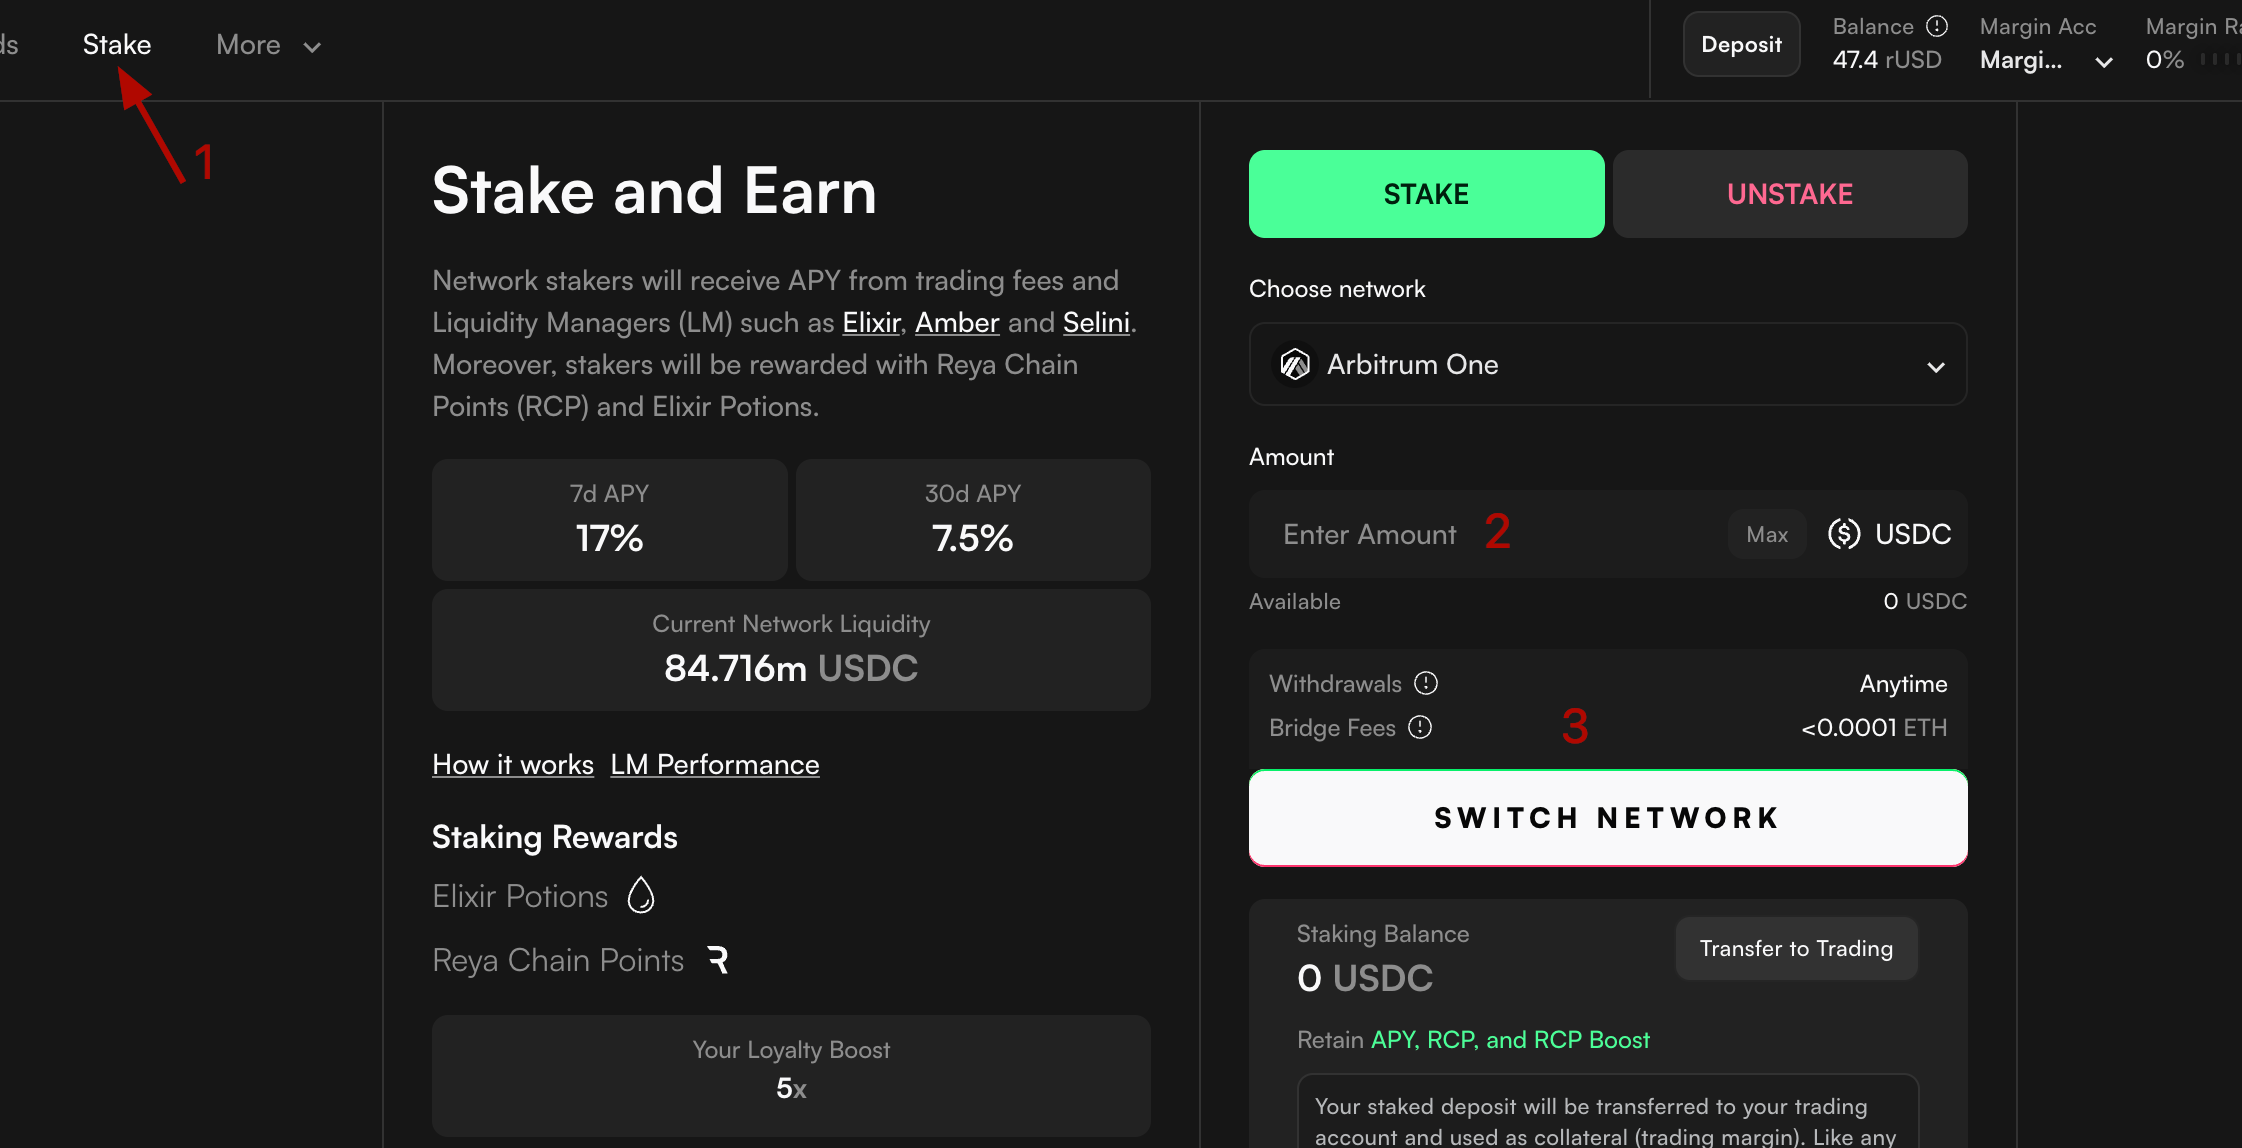Open the Margin Account selector dropdown

[x=2103, y=61]
